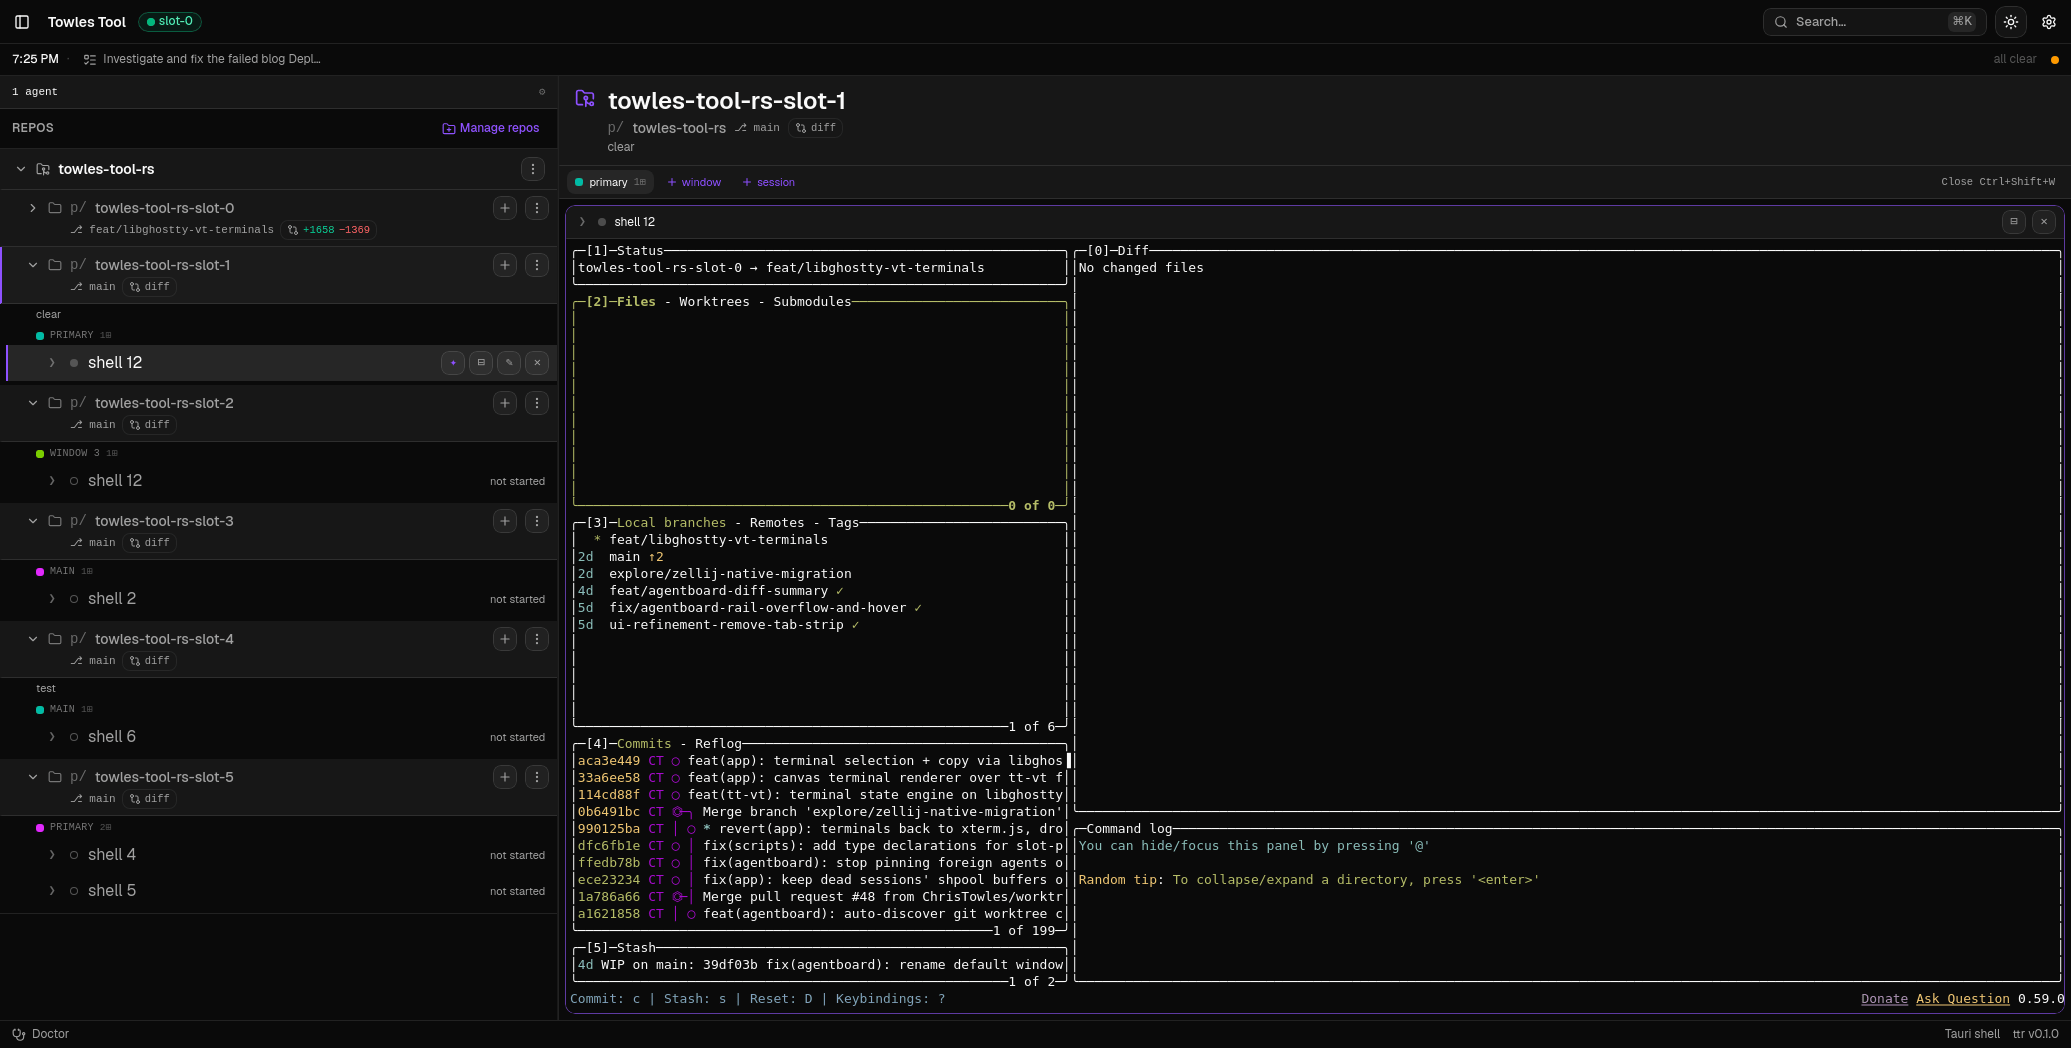
Task: Add a session to towles-tool-rs-slot-3
Action: click(505, 521)
